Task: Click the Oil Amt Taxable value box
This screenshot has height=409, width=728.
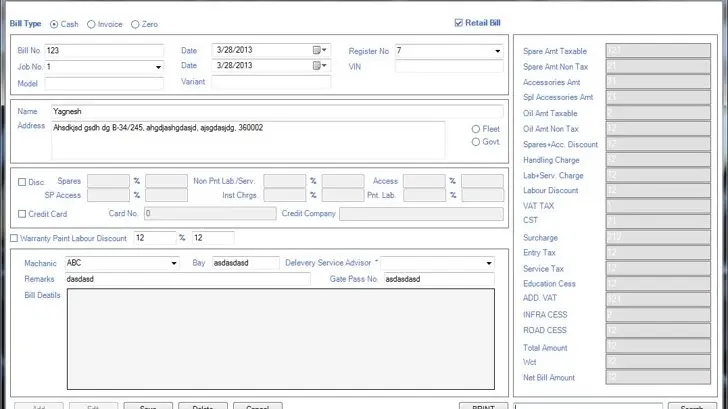Action: tap(658, 113)
